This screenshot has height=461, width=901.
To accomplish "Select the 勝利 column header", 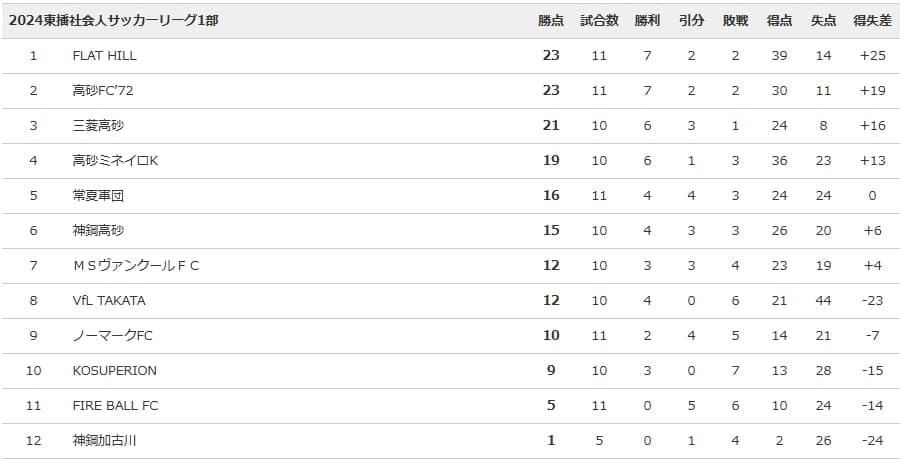I will coord(647,21).
